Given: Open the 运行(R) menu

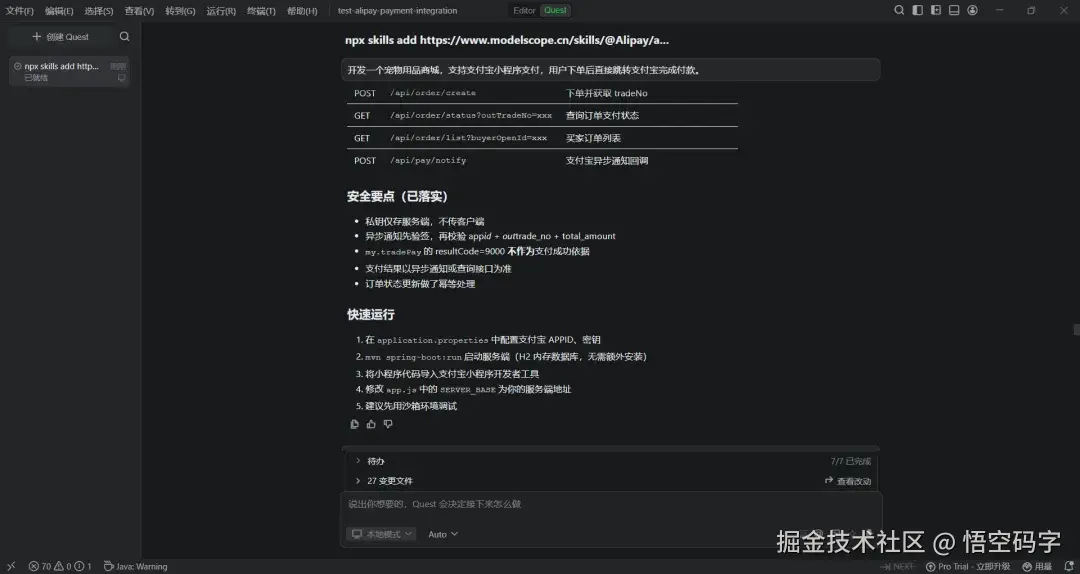Looking at the screenshot, I should pos(221,11).
